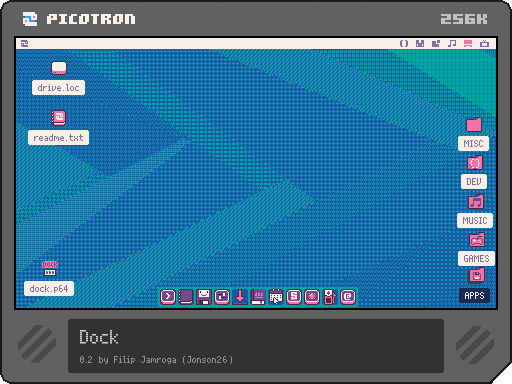The width and height of the screenshot is (512, 384).
Task: Launch the pink splat app in dock
Action: (x=312, y=297)
